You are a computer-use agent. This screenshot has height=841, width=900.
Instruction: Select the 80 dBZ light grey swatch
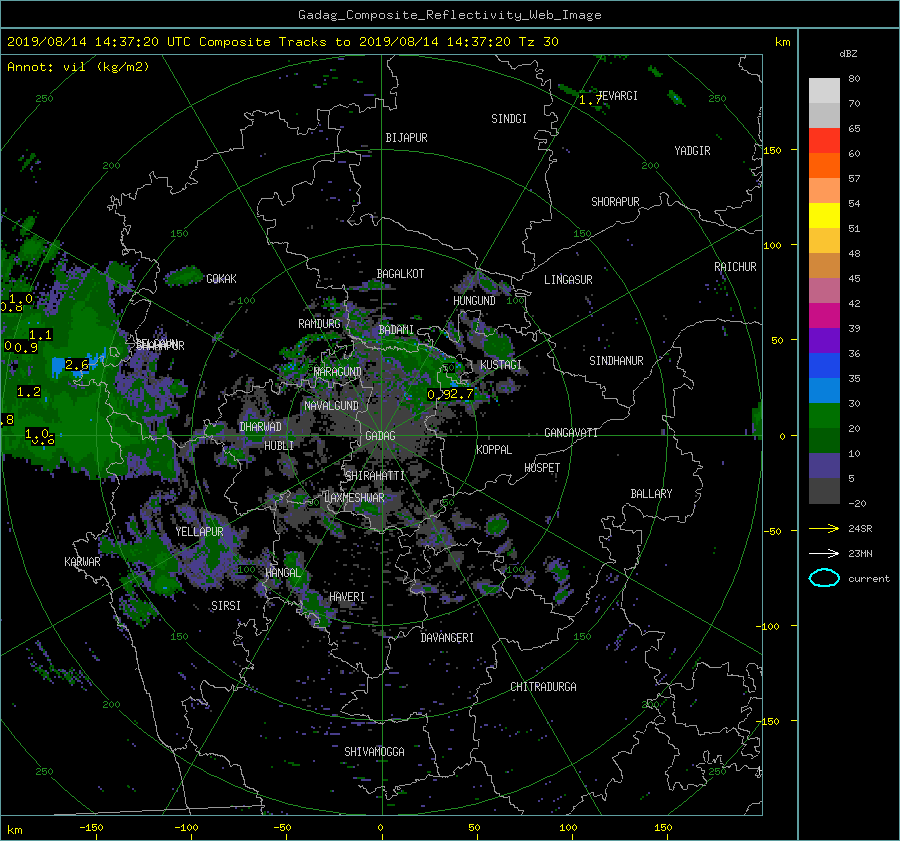tap(824, 90)
